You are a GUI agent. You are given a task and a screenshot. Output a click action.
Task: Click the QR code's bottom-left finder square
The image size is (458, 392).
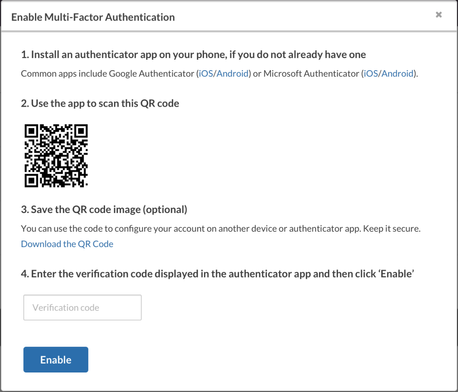31,181
